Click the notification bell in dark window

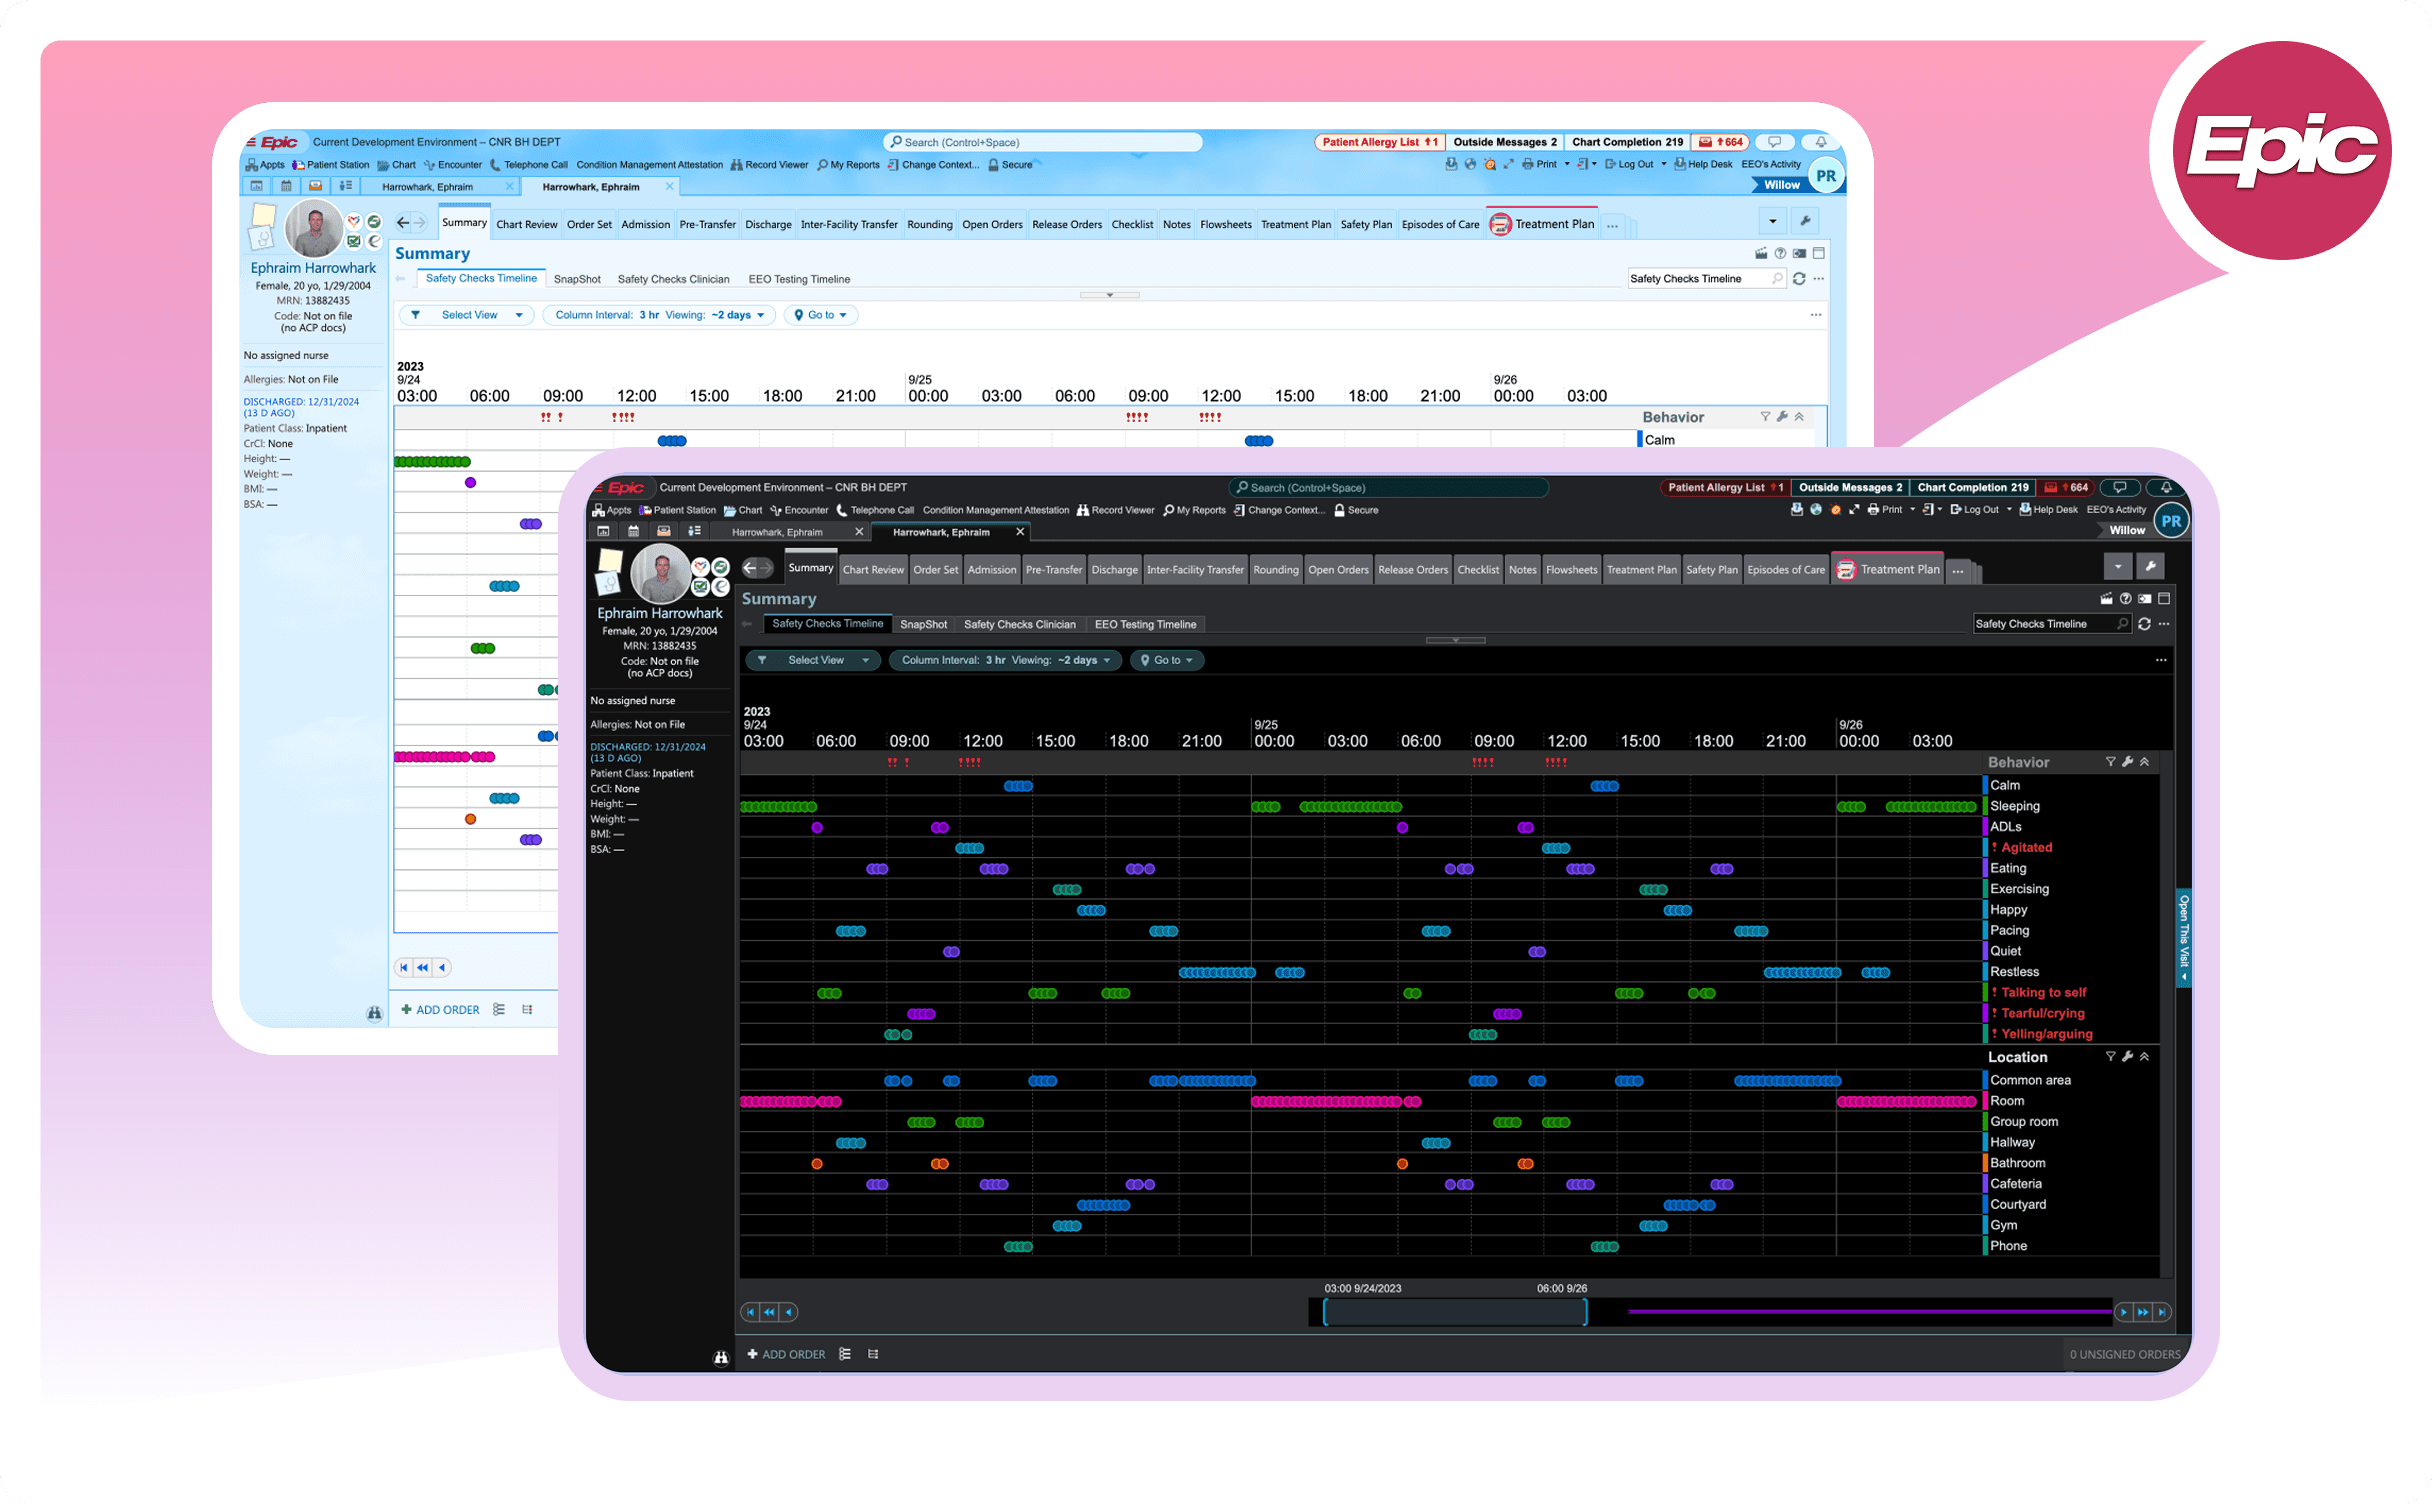2165,488
